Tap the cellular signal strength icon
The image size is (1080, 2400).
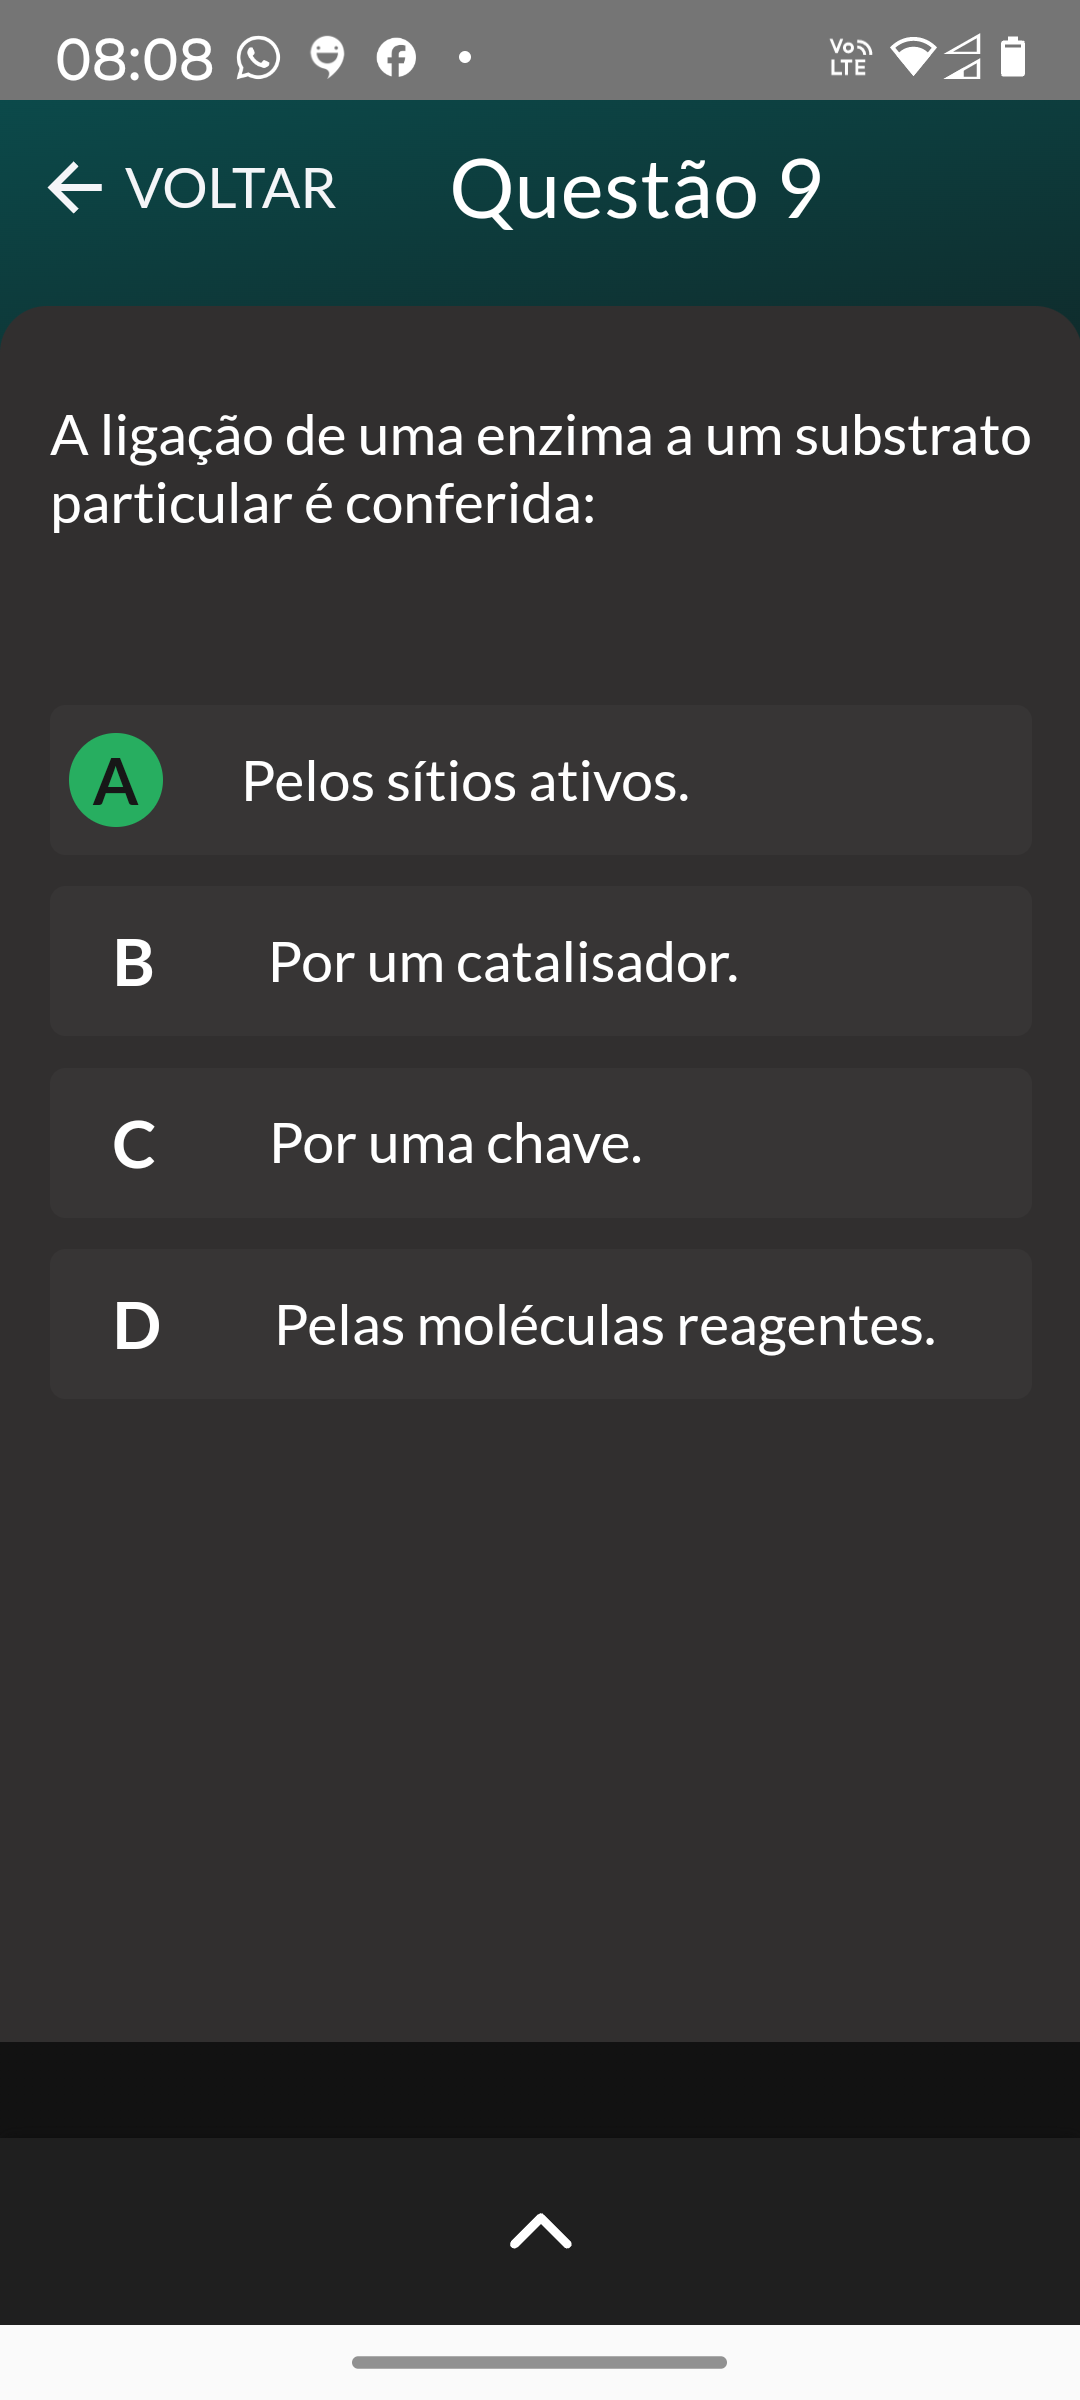pos(962,57)
